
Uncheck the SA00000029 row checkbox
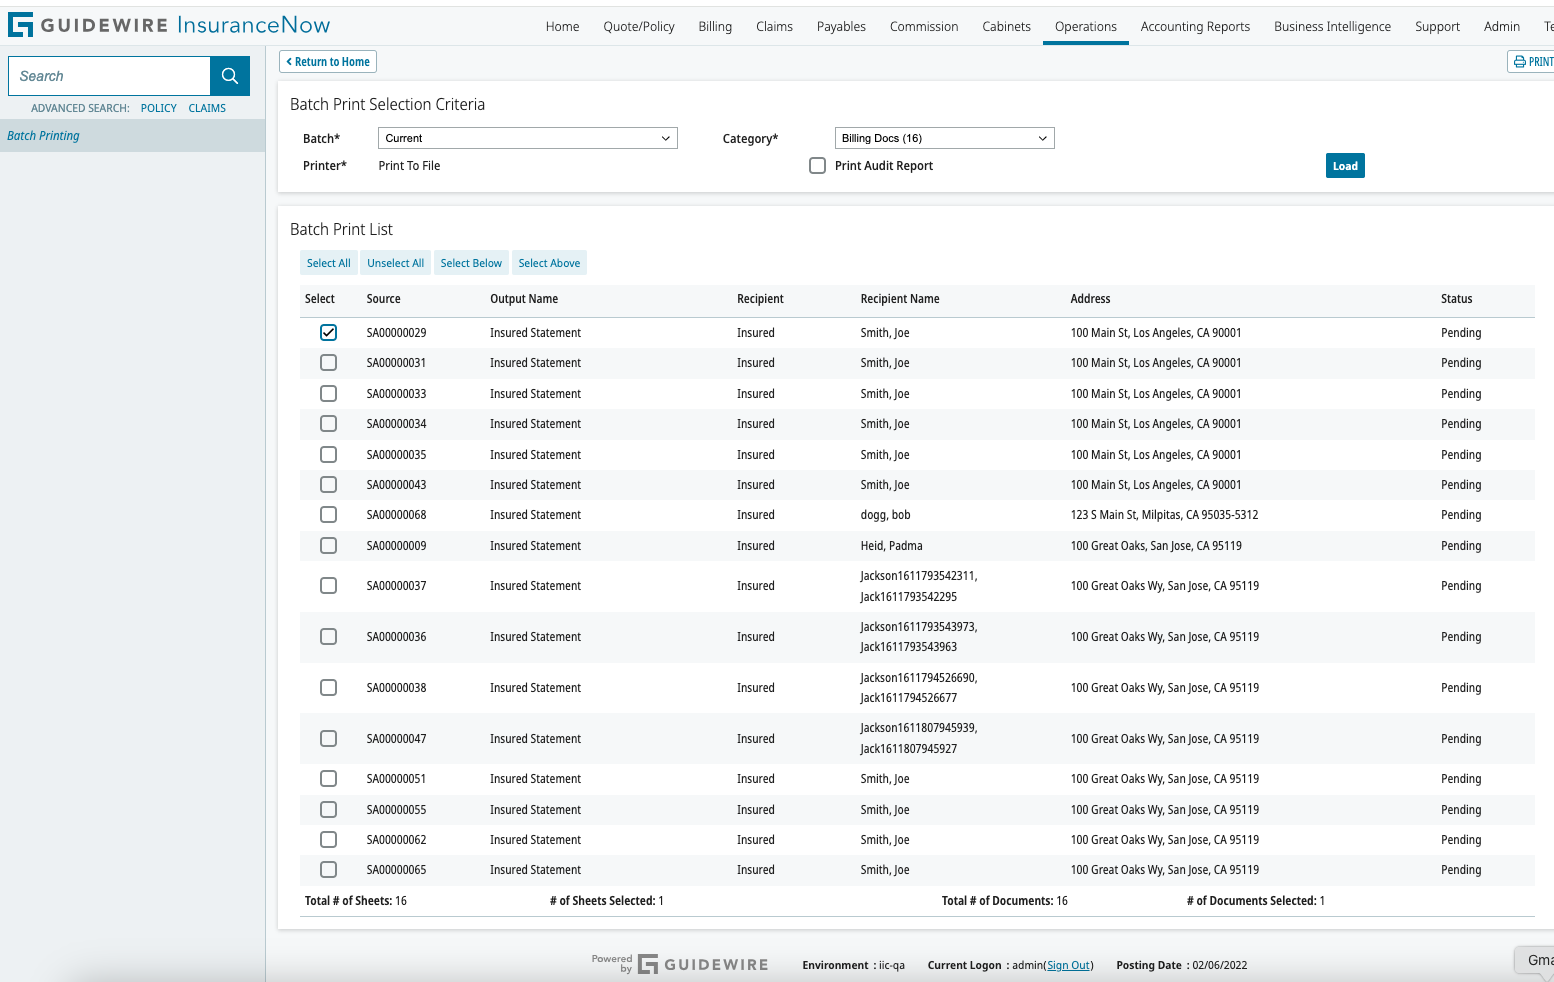[x=328, y=333]
